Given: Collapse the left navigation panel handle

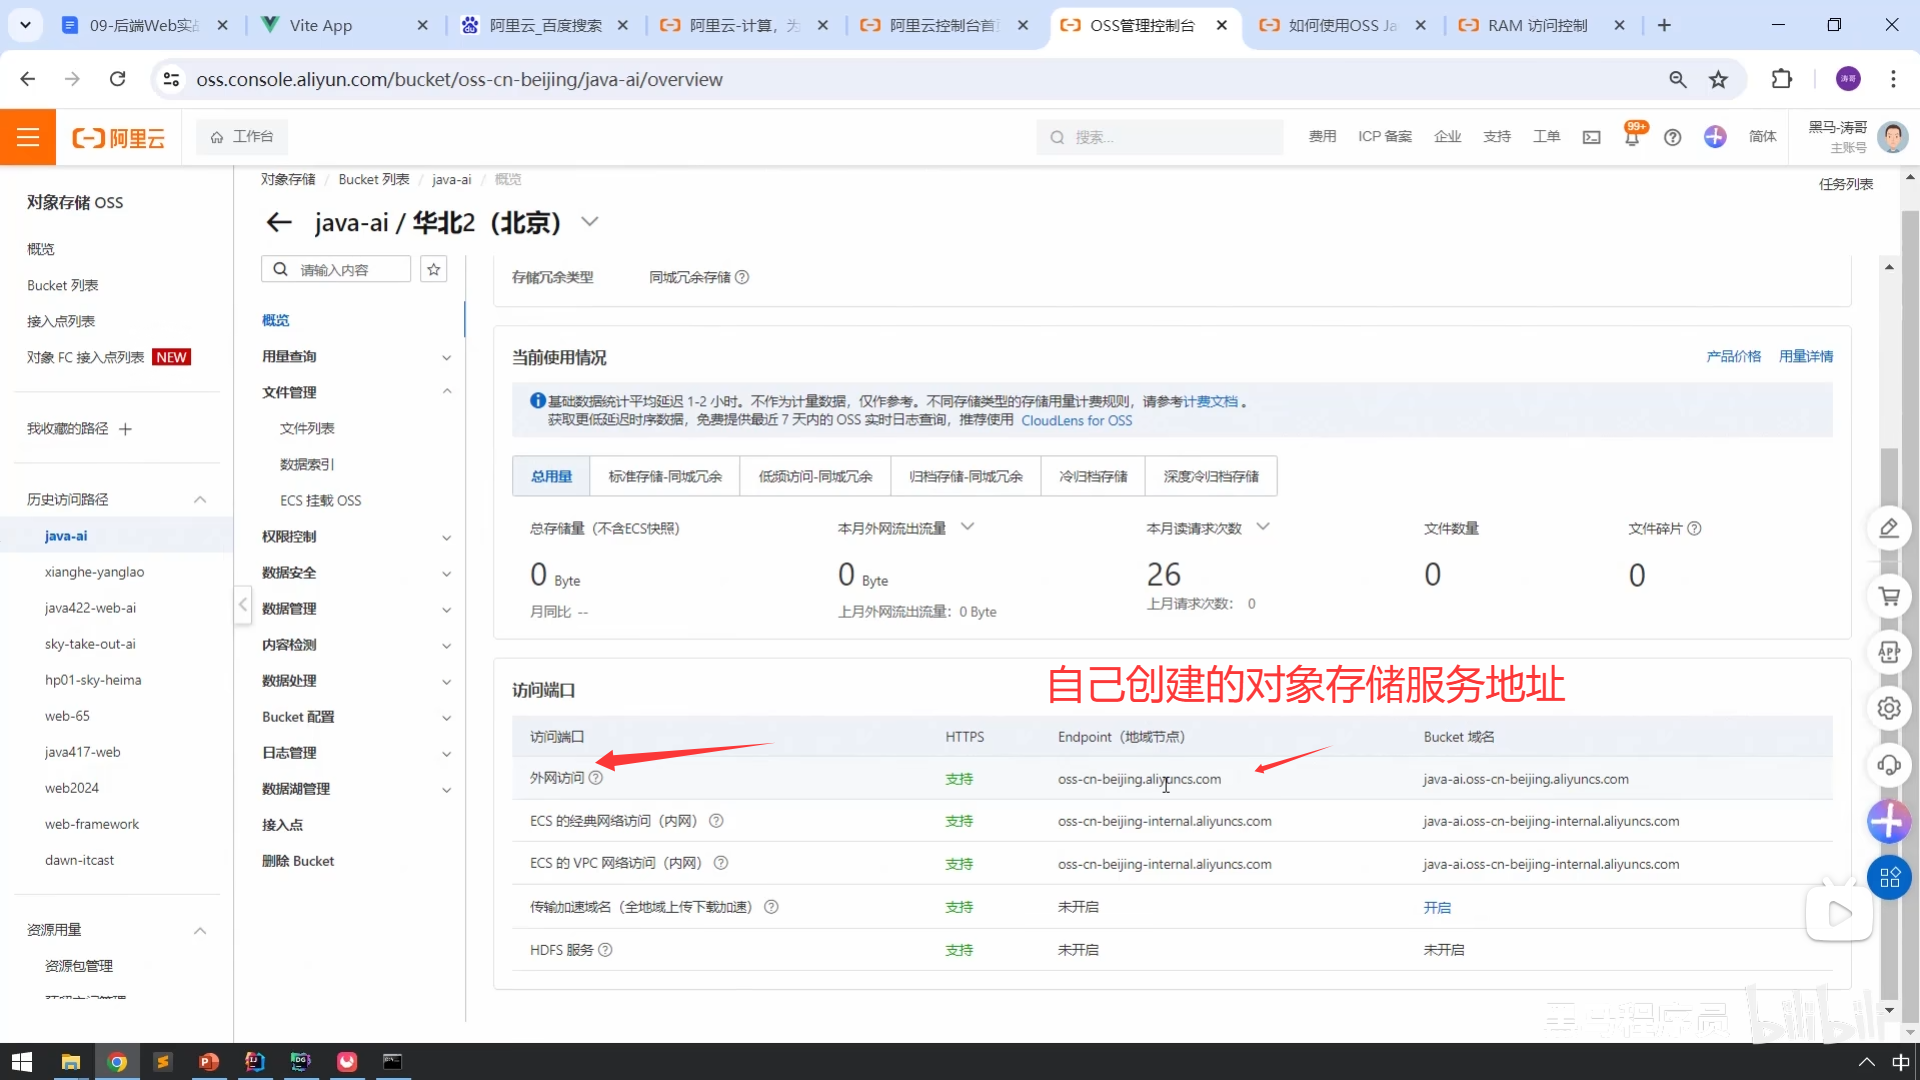Looking at the screenshot, I should click(243, 604).
